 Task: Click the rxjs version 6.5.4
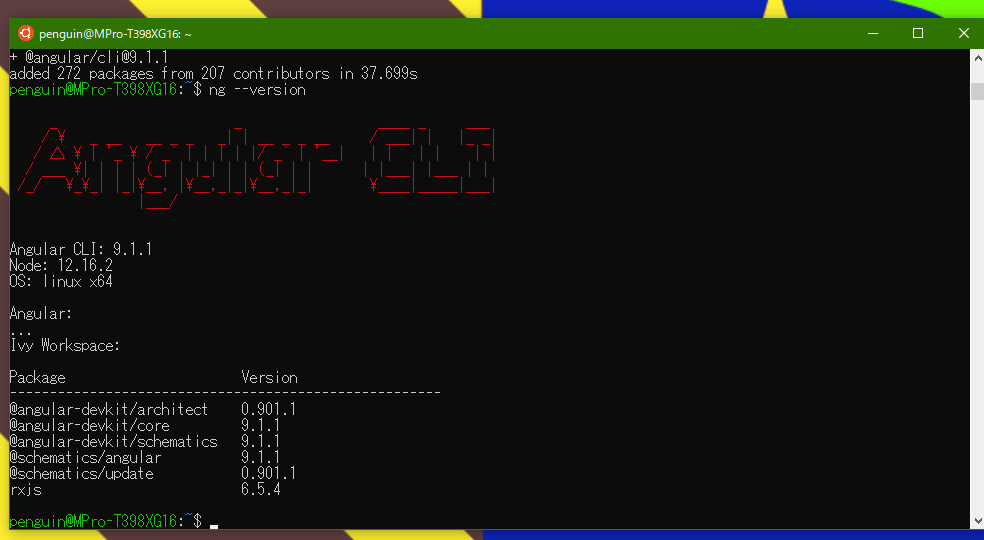pos(260,490)
